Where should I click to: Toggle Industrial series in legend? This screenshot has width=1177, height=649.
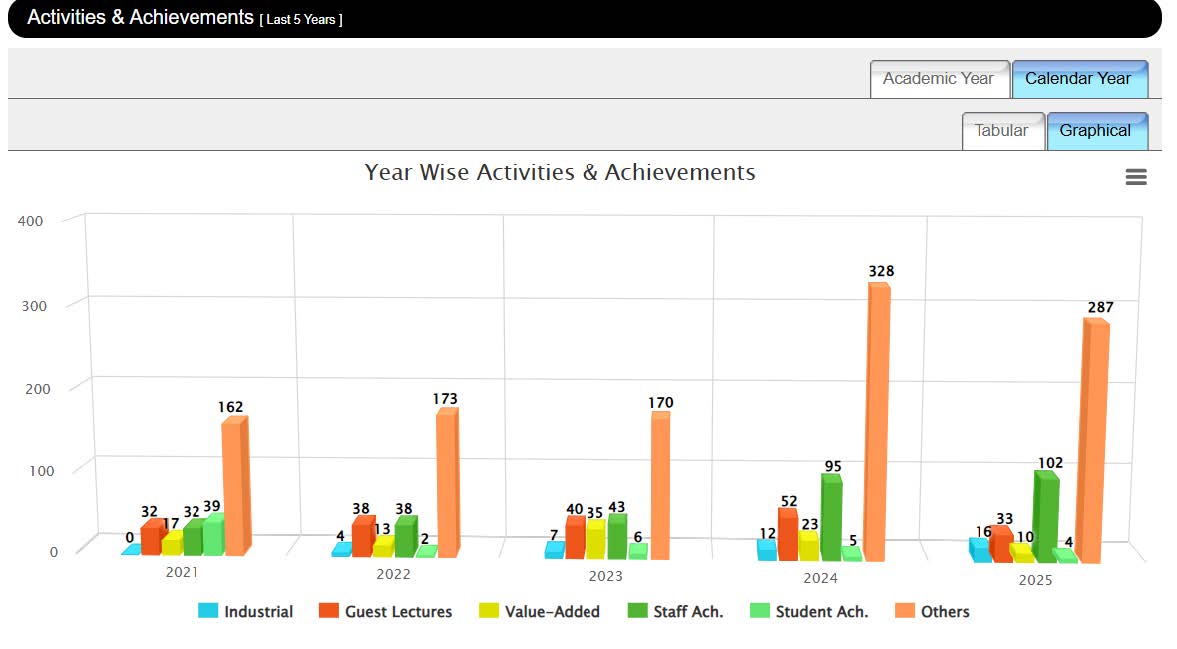(x=258, y=611)
